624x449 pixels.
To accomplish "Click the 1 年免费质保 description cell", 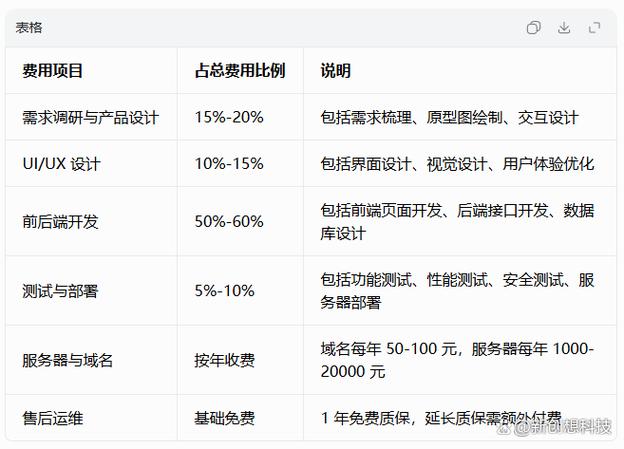I will [x=460, y=418].
